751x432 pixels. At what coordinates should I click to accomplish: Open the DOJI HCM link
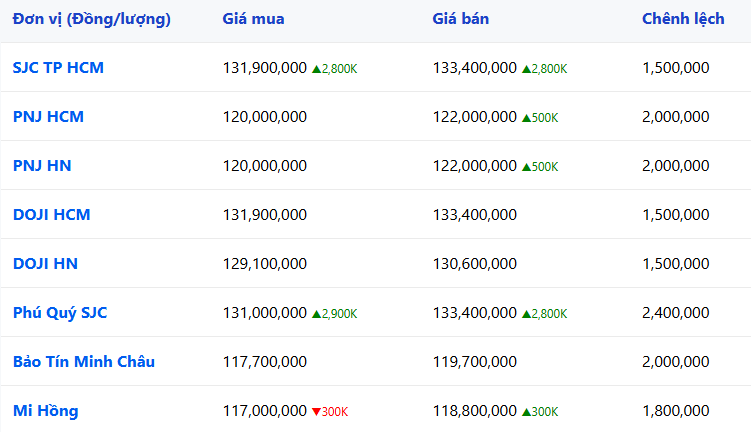coord(51,215)
